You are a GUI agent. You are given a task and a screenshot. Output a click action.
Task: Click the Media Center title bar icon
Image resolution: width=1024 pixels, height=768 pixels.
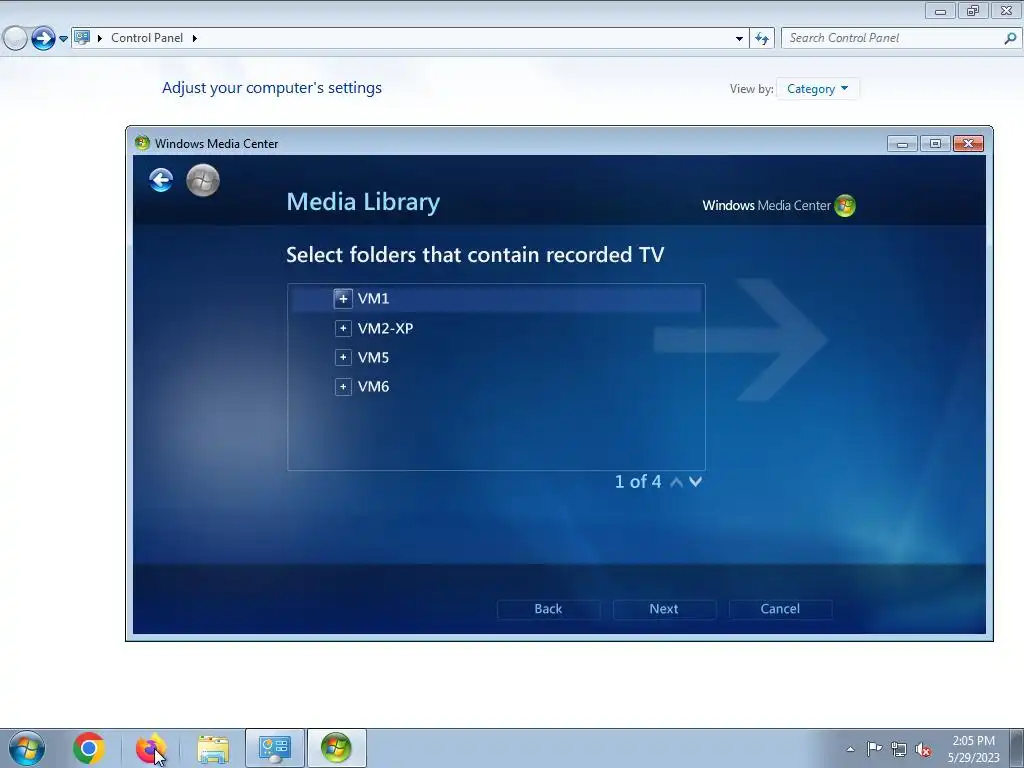(x=142, y=143)
